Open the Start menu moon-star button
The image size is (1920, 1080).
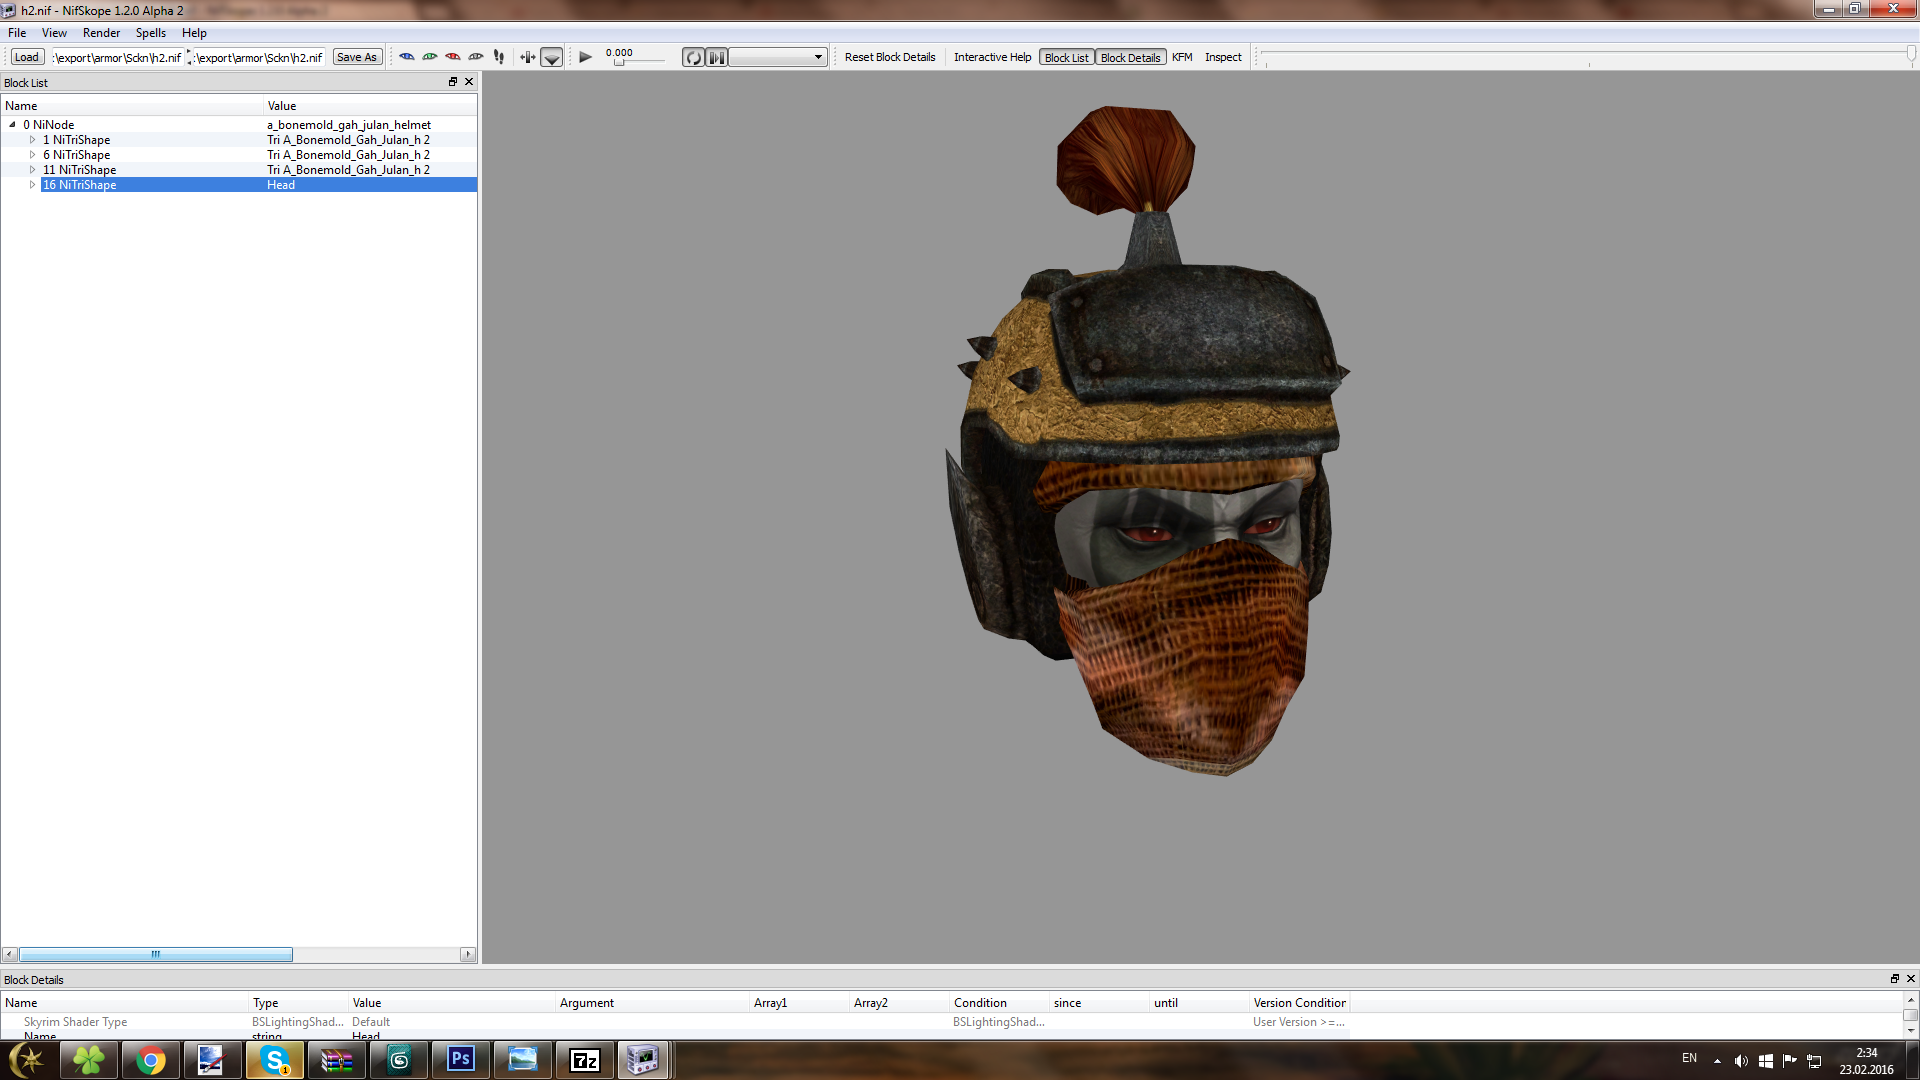click(x=27, y=1060)
